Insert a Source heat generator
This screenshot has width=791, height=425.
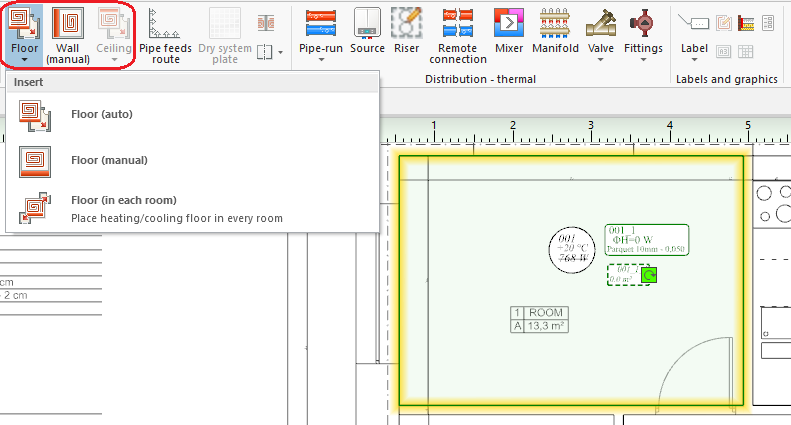367,31
